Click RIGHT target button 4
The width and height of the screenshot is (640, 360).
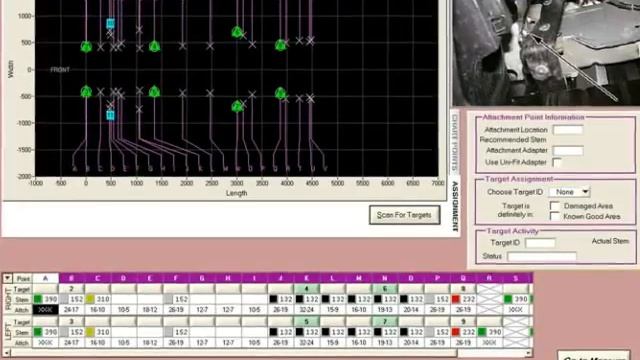[307, 289]
